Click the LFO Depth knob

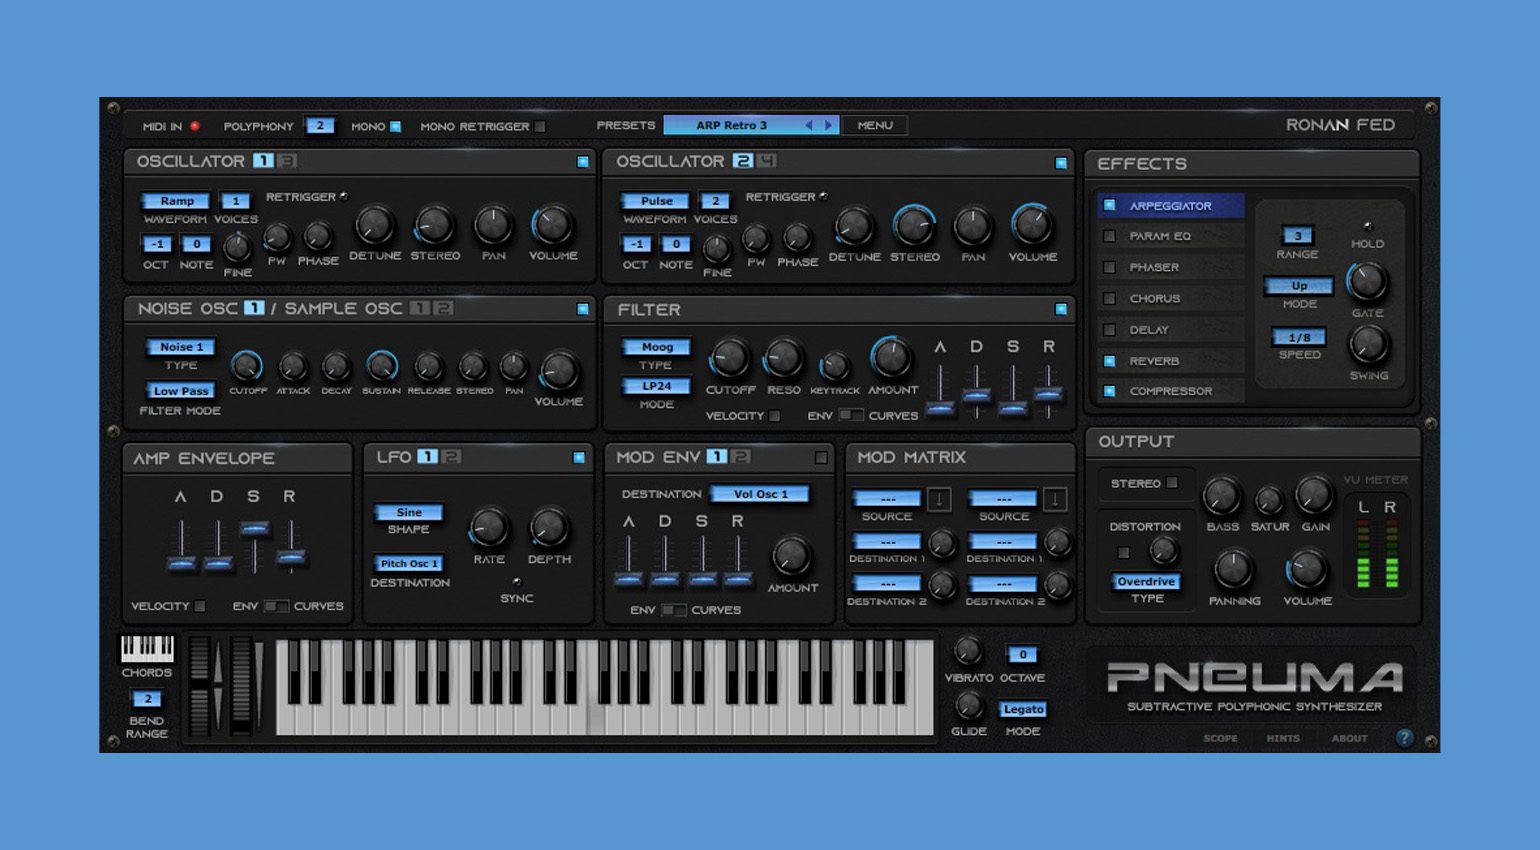(549, 527)
